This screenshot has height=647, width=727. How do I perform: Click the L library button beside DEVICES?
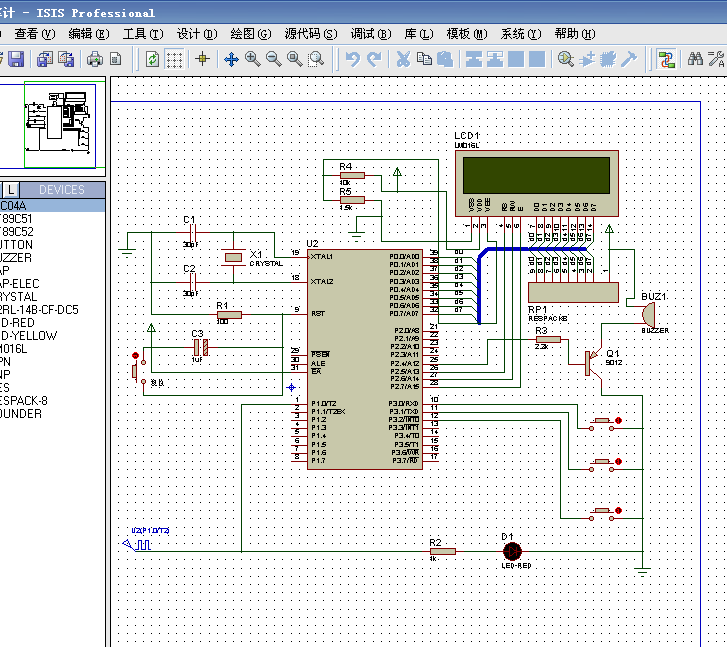pyautogui.click(x=12, y=189)
